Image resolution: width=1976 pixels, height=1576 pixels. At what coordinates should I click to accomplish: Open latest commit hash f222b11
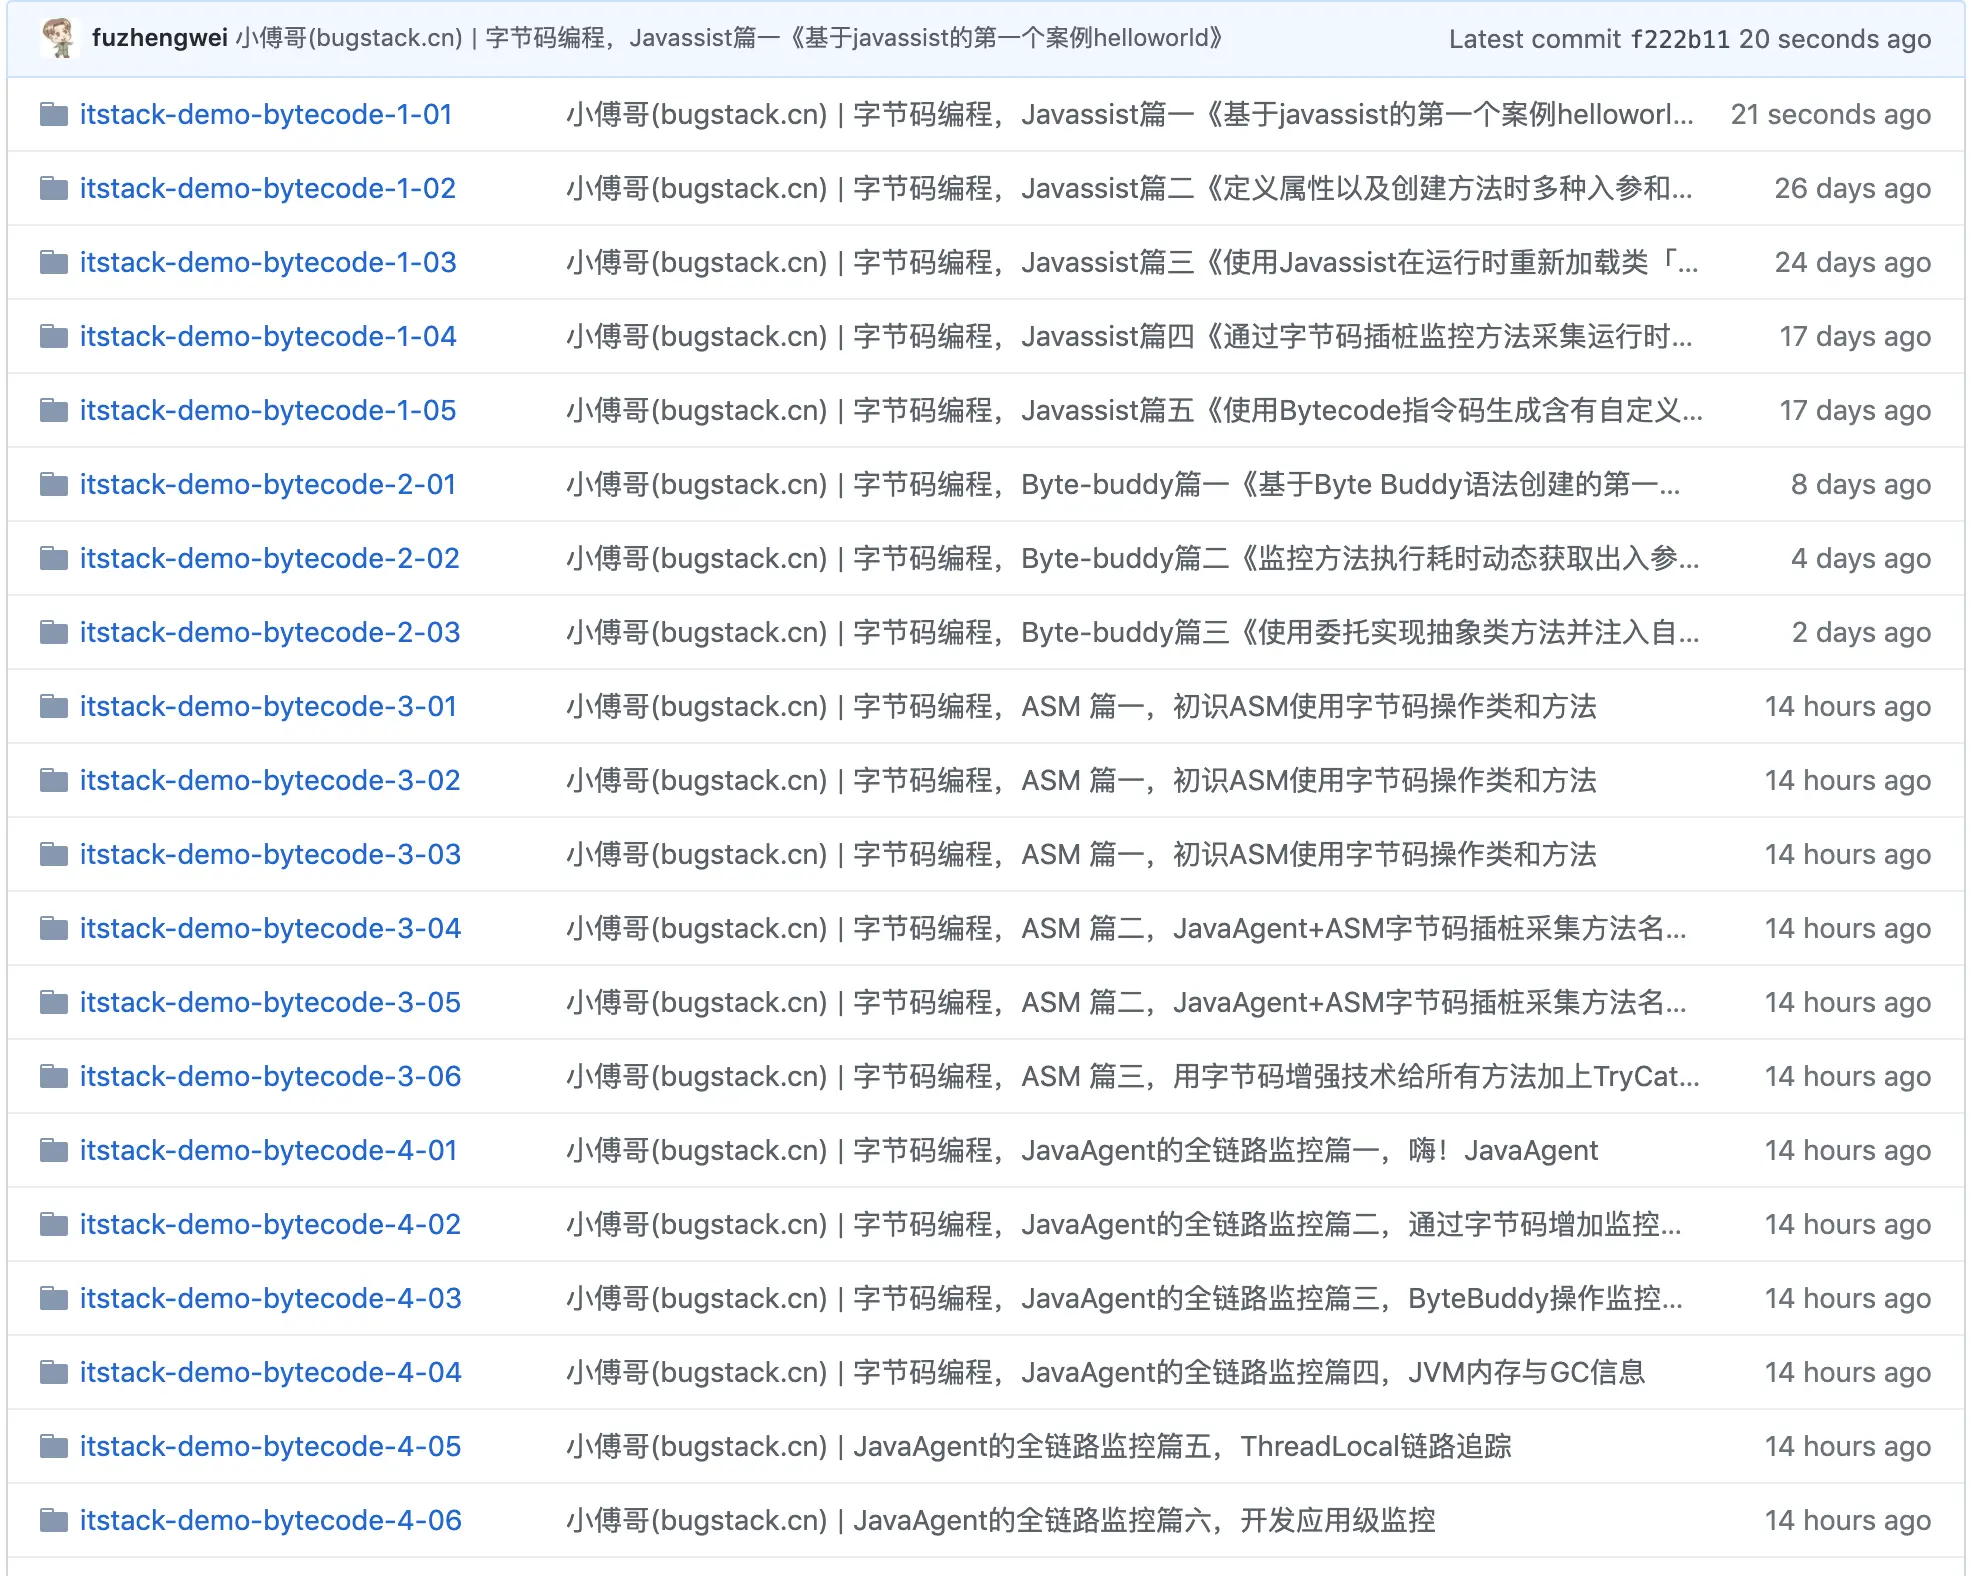coord(1679,39)
